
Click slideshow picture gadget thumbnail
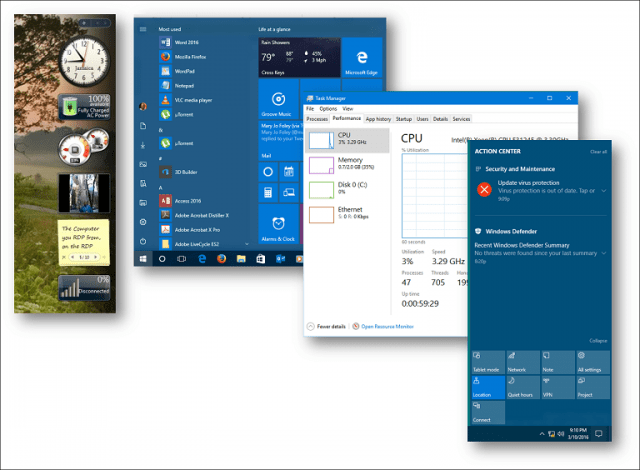click(x=84, y=193)
